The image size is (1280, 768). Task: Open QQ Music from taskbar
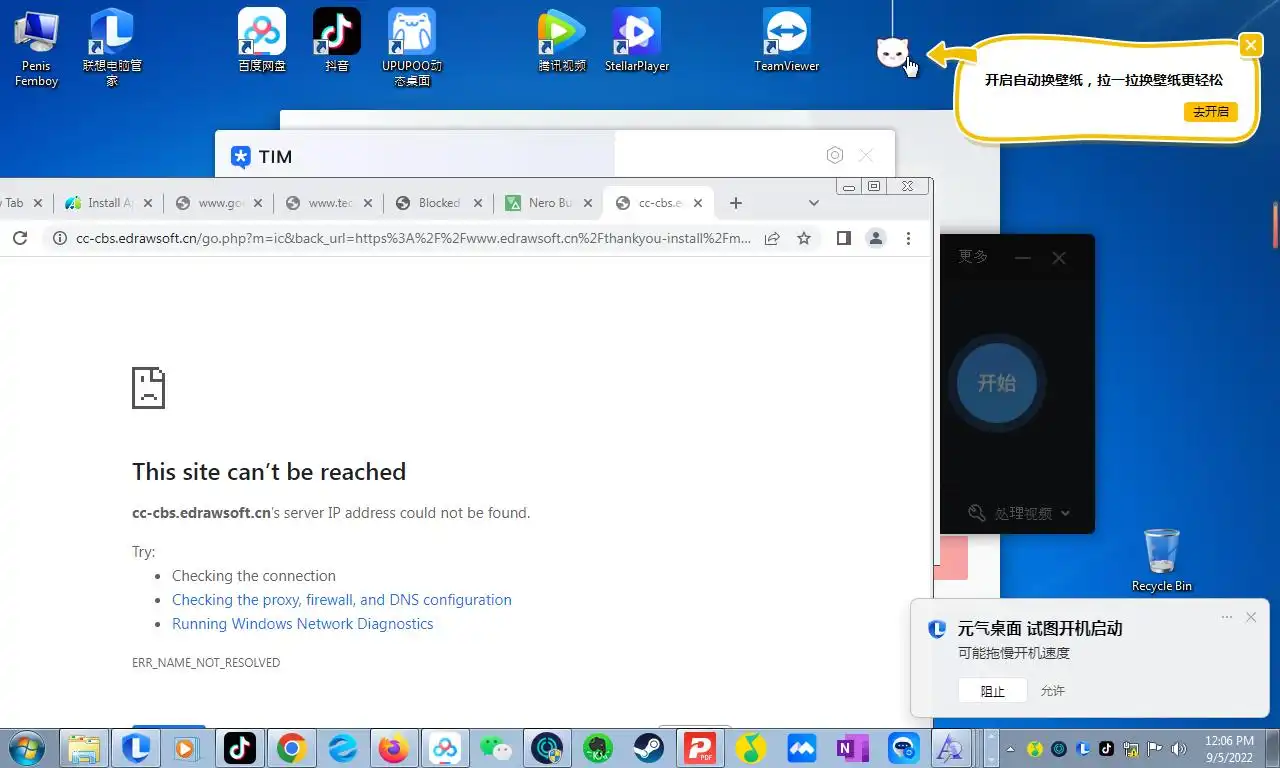pos(752,748)
